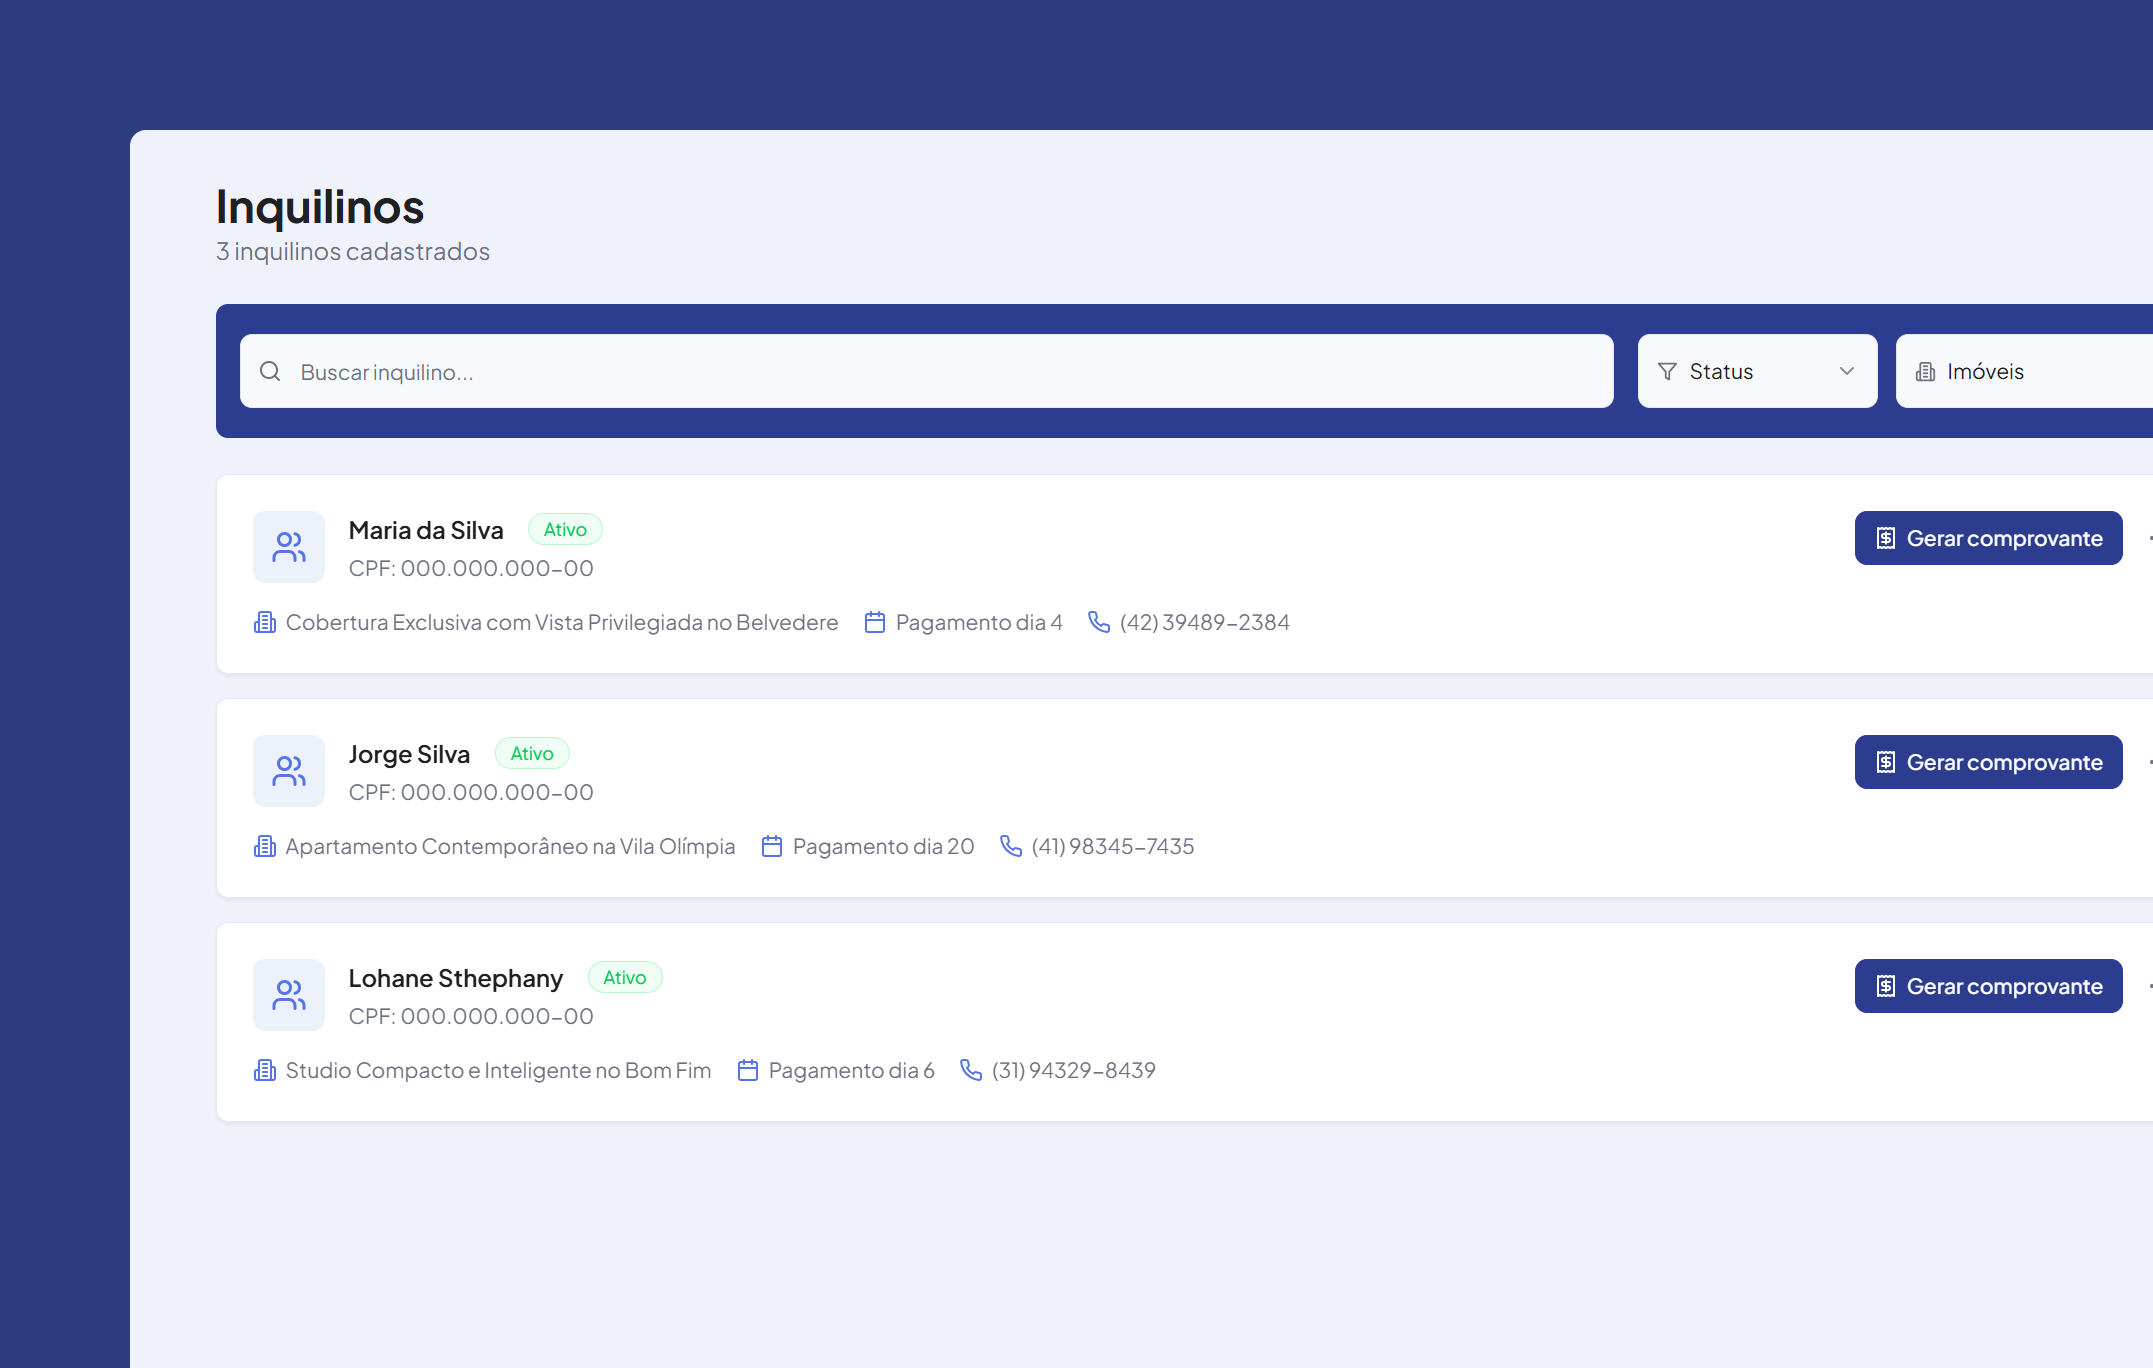Viewport: 2153px width, 1368px height.
Task: Click Ativo badge next to Jorge Silva
Action: (532, 753)
